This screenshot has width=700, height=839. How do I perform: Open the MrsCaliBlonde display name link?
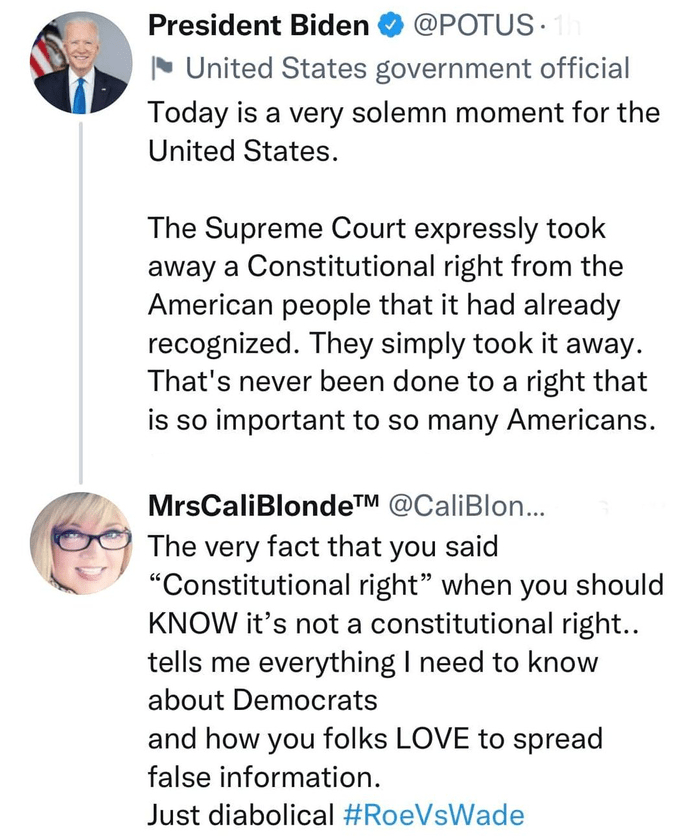point(261,505)
